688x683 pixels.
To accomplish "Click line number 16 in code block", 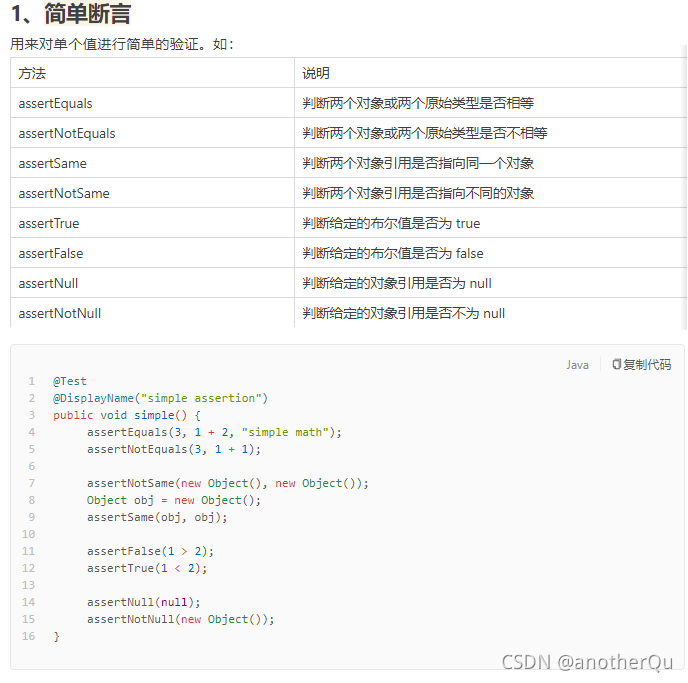I will [29, 637].
